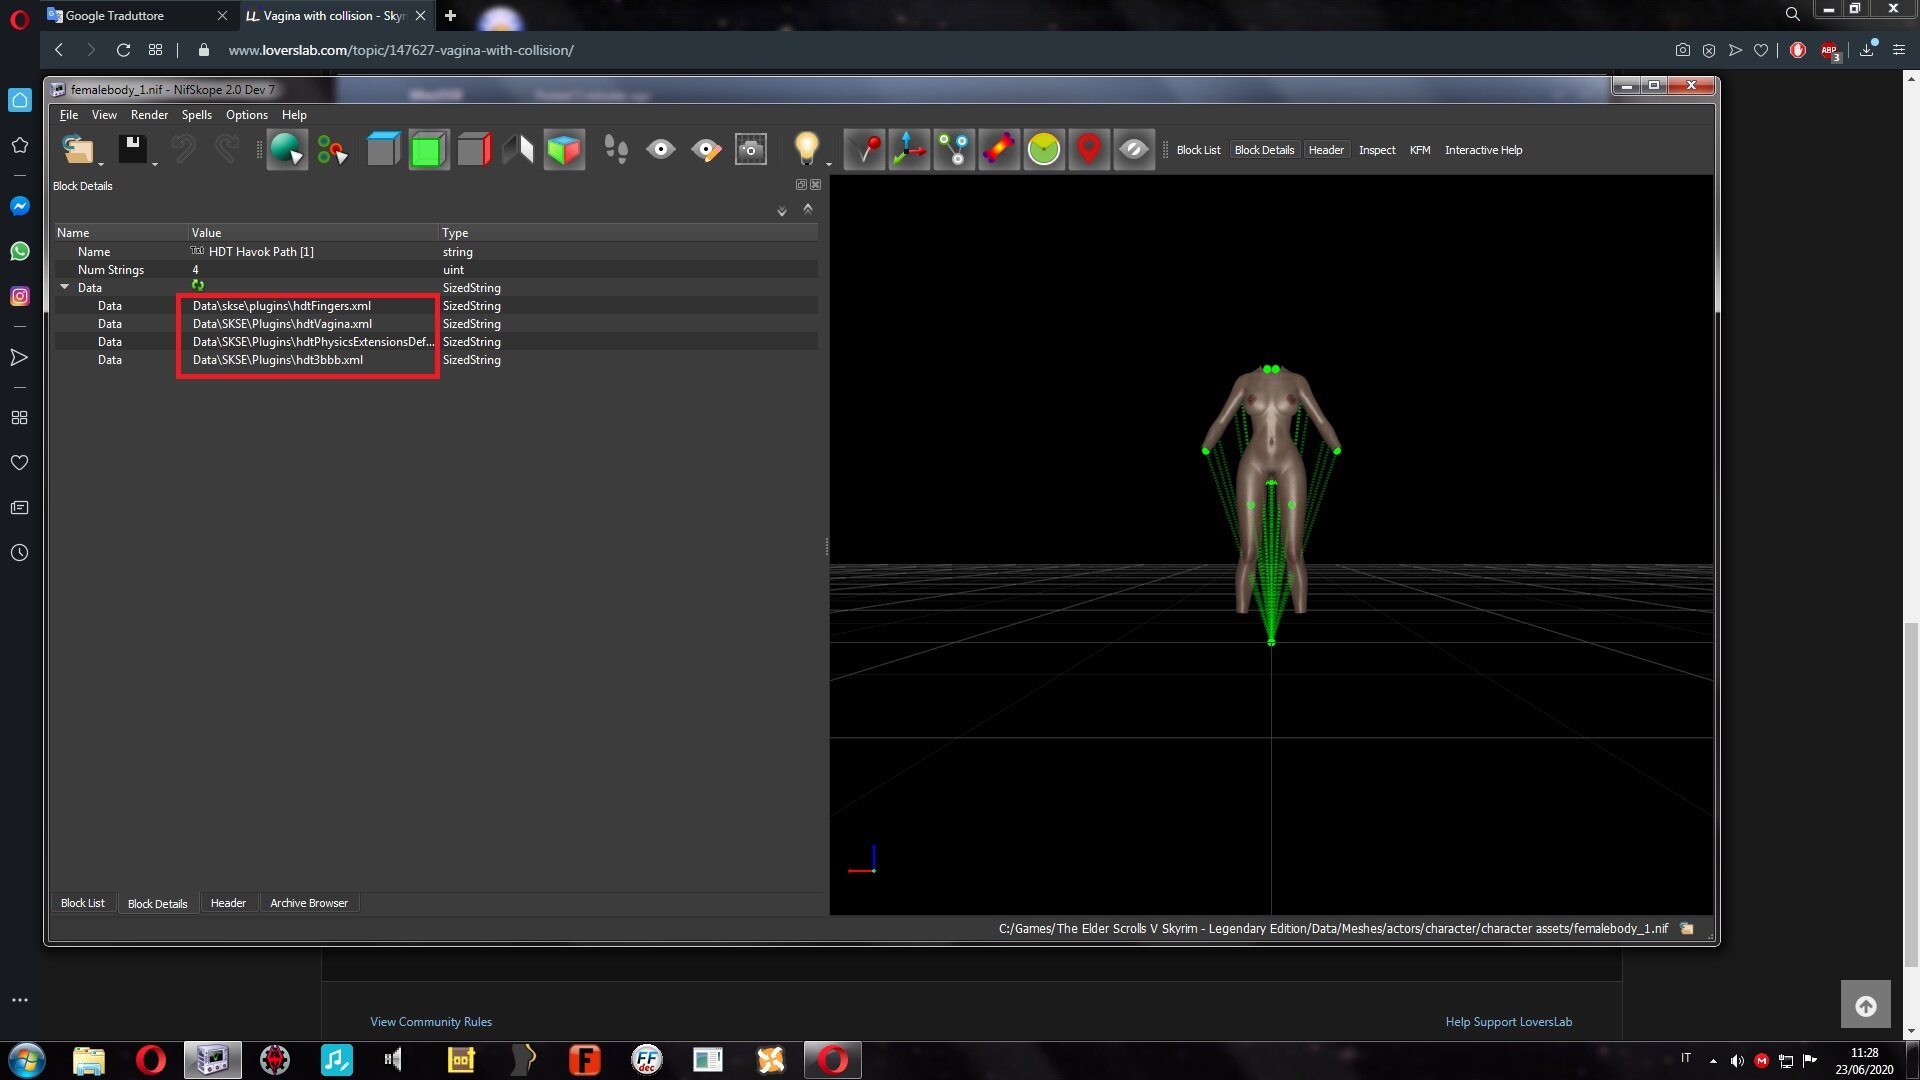Open Instagram in Opera sidebar
The width and height of the screenshot is (1920, 1080).
click(19, 296)
